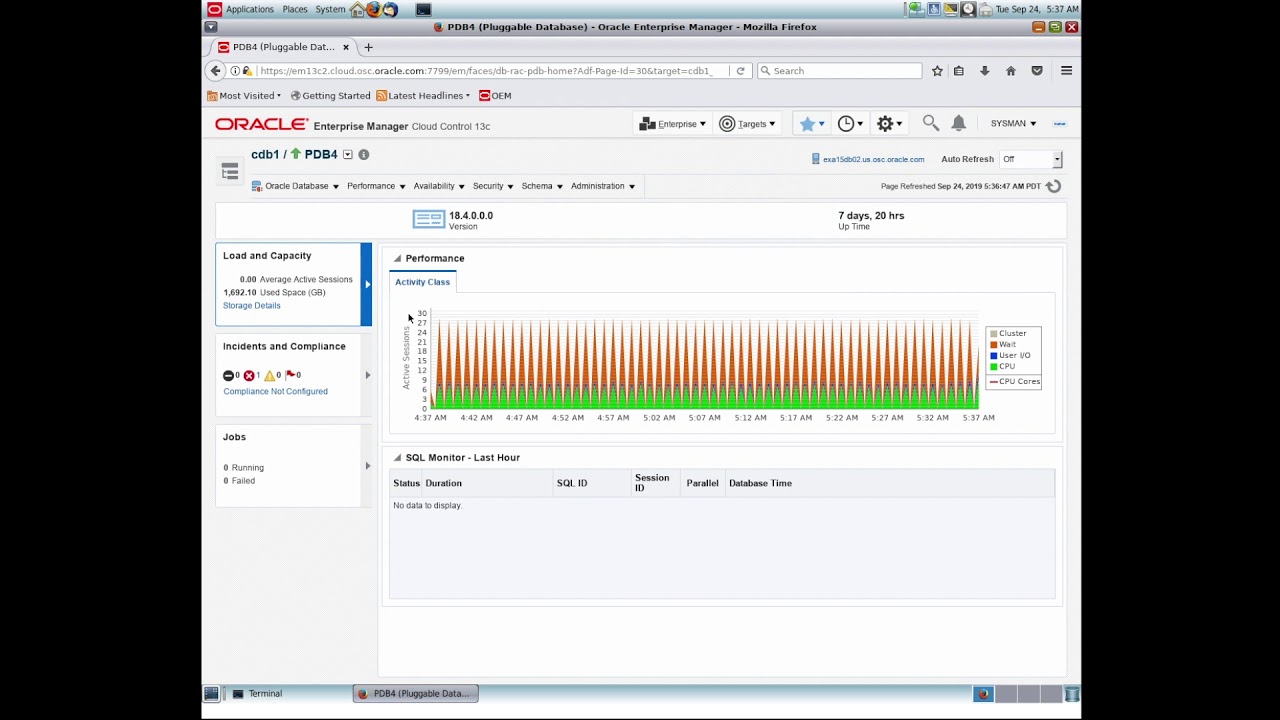Screen dimensions: 1280x720
Task: Open the History clock menu
Action: pyautogui.click(x=850, y=124)
